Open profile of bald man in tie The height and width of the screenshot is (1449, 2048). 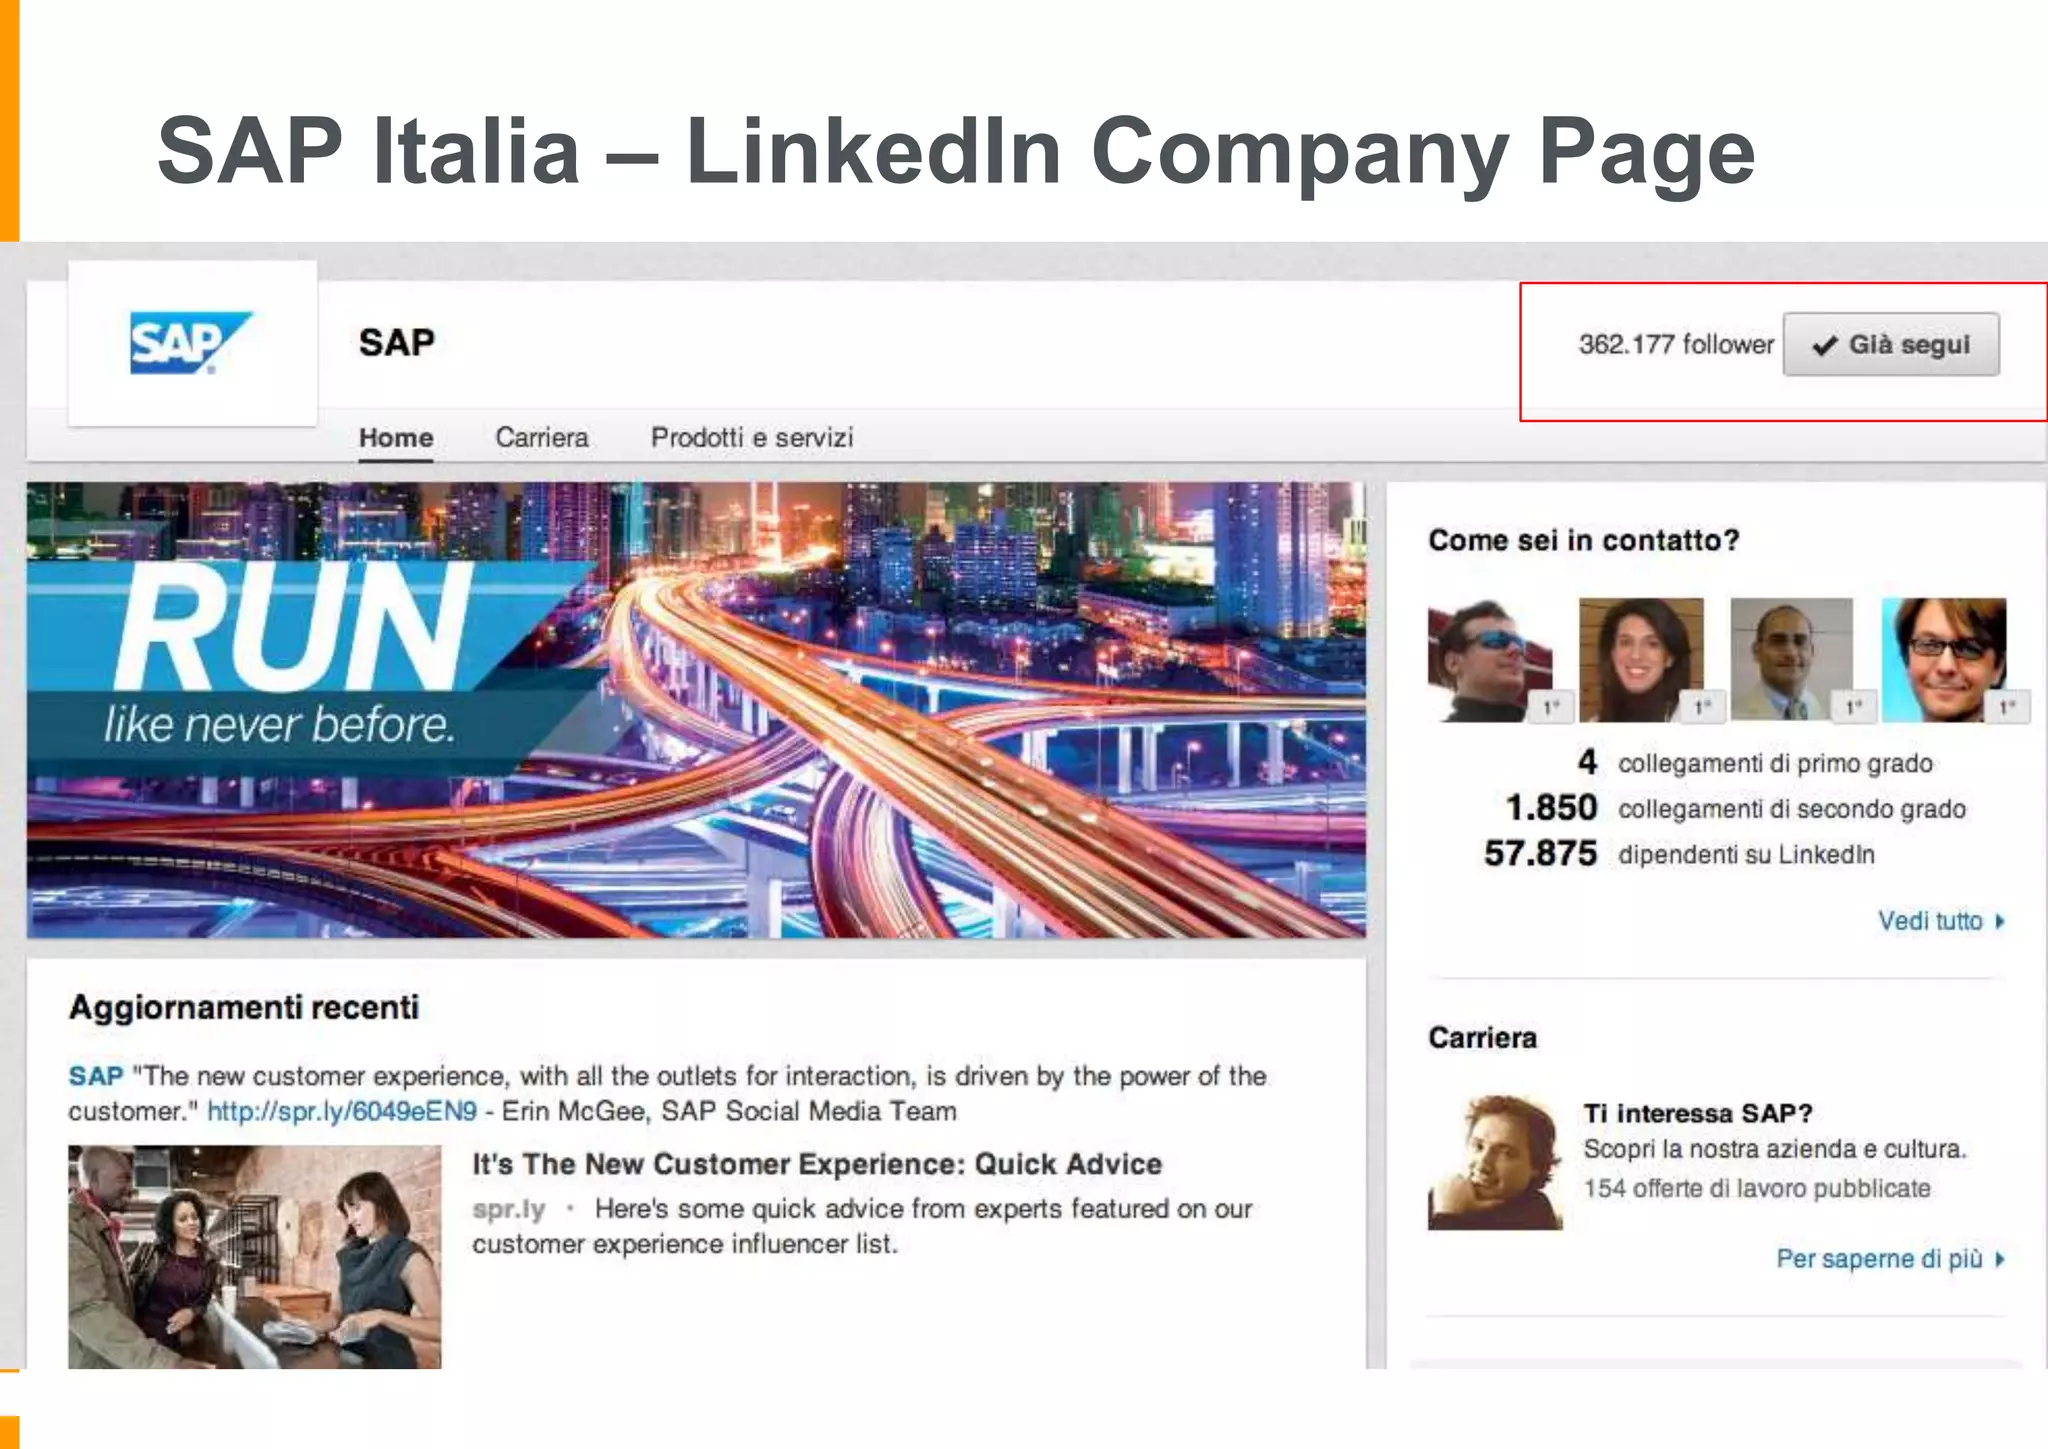coord(1792,660)
